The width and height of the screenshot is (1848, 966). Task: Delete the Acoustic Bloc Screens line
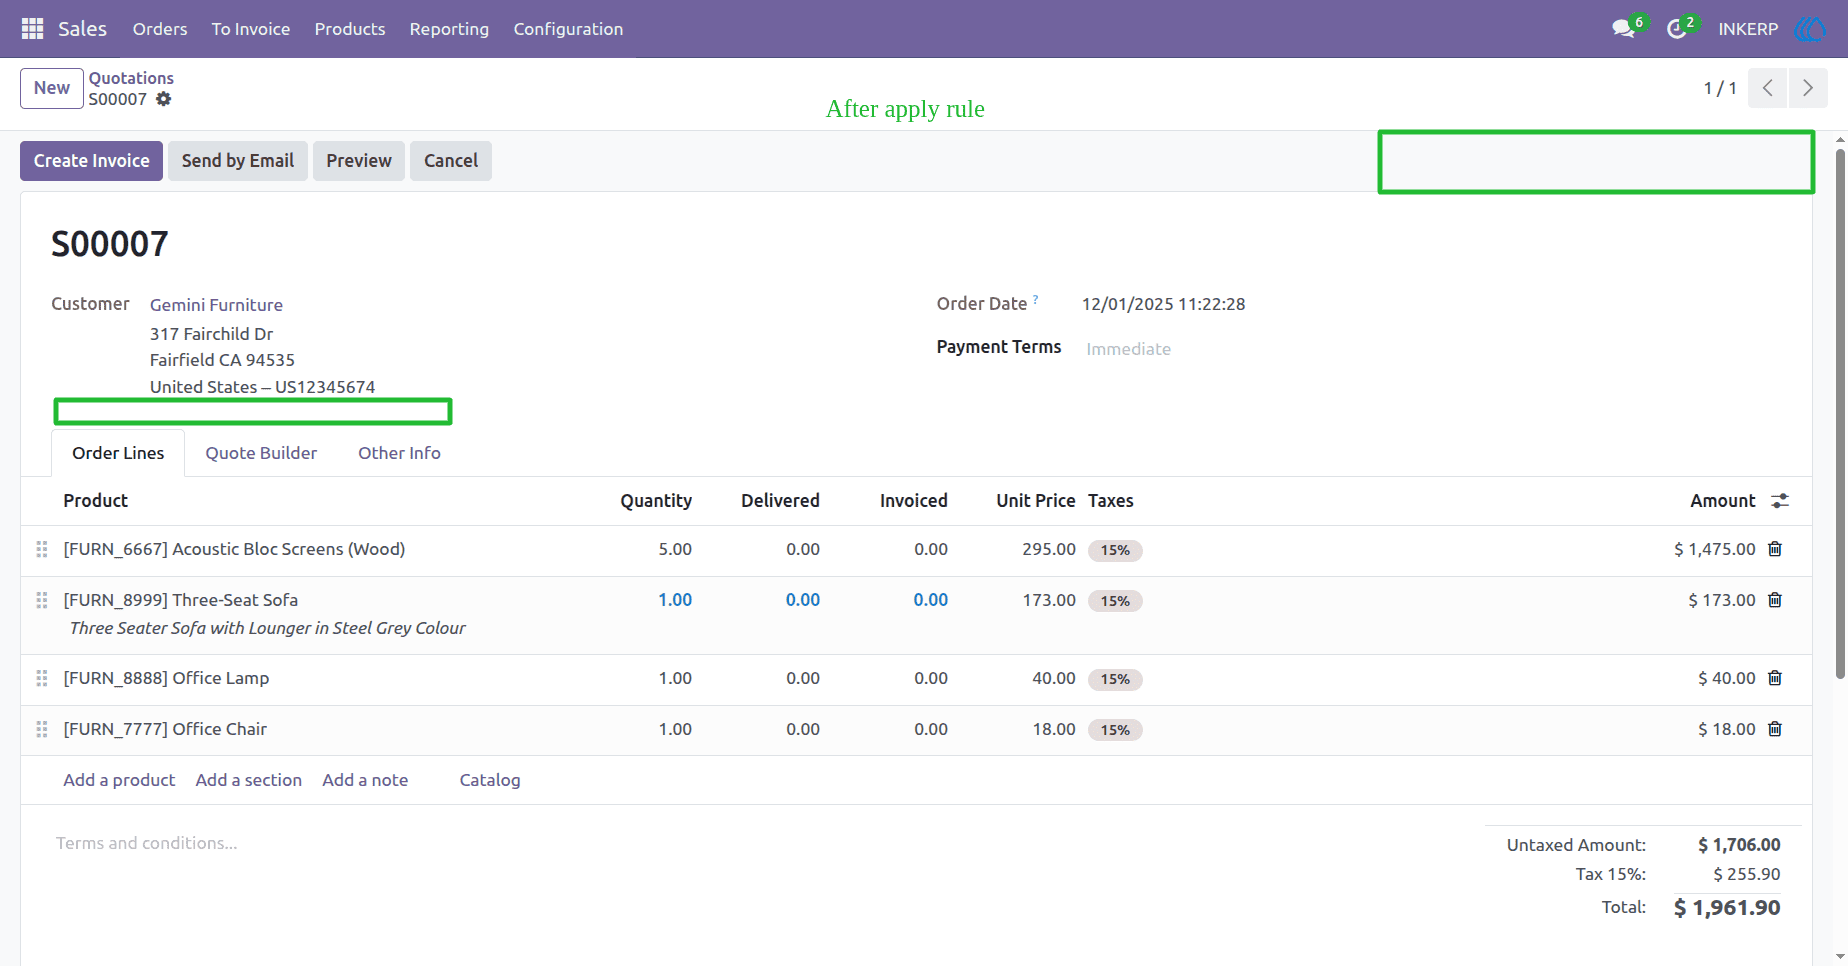(1775, 549)
